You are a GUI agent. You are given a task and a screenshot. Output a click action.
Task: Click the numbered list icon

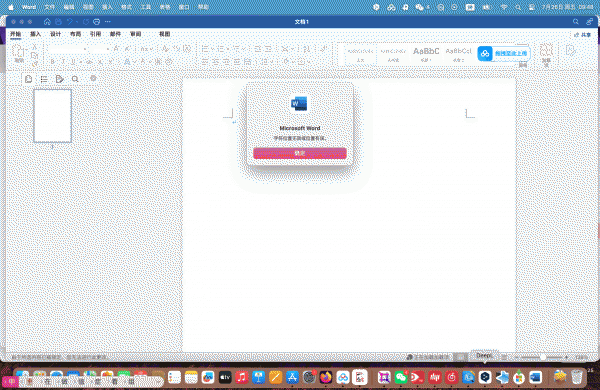pos(221,49)
